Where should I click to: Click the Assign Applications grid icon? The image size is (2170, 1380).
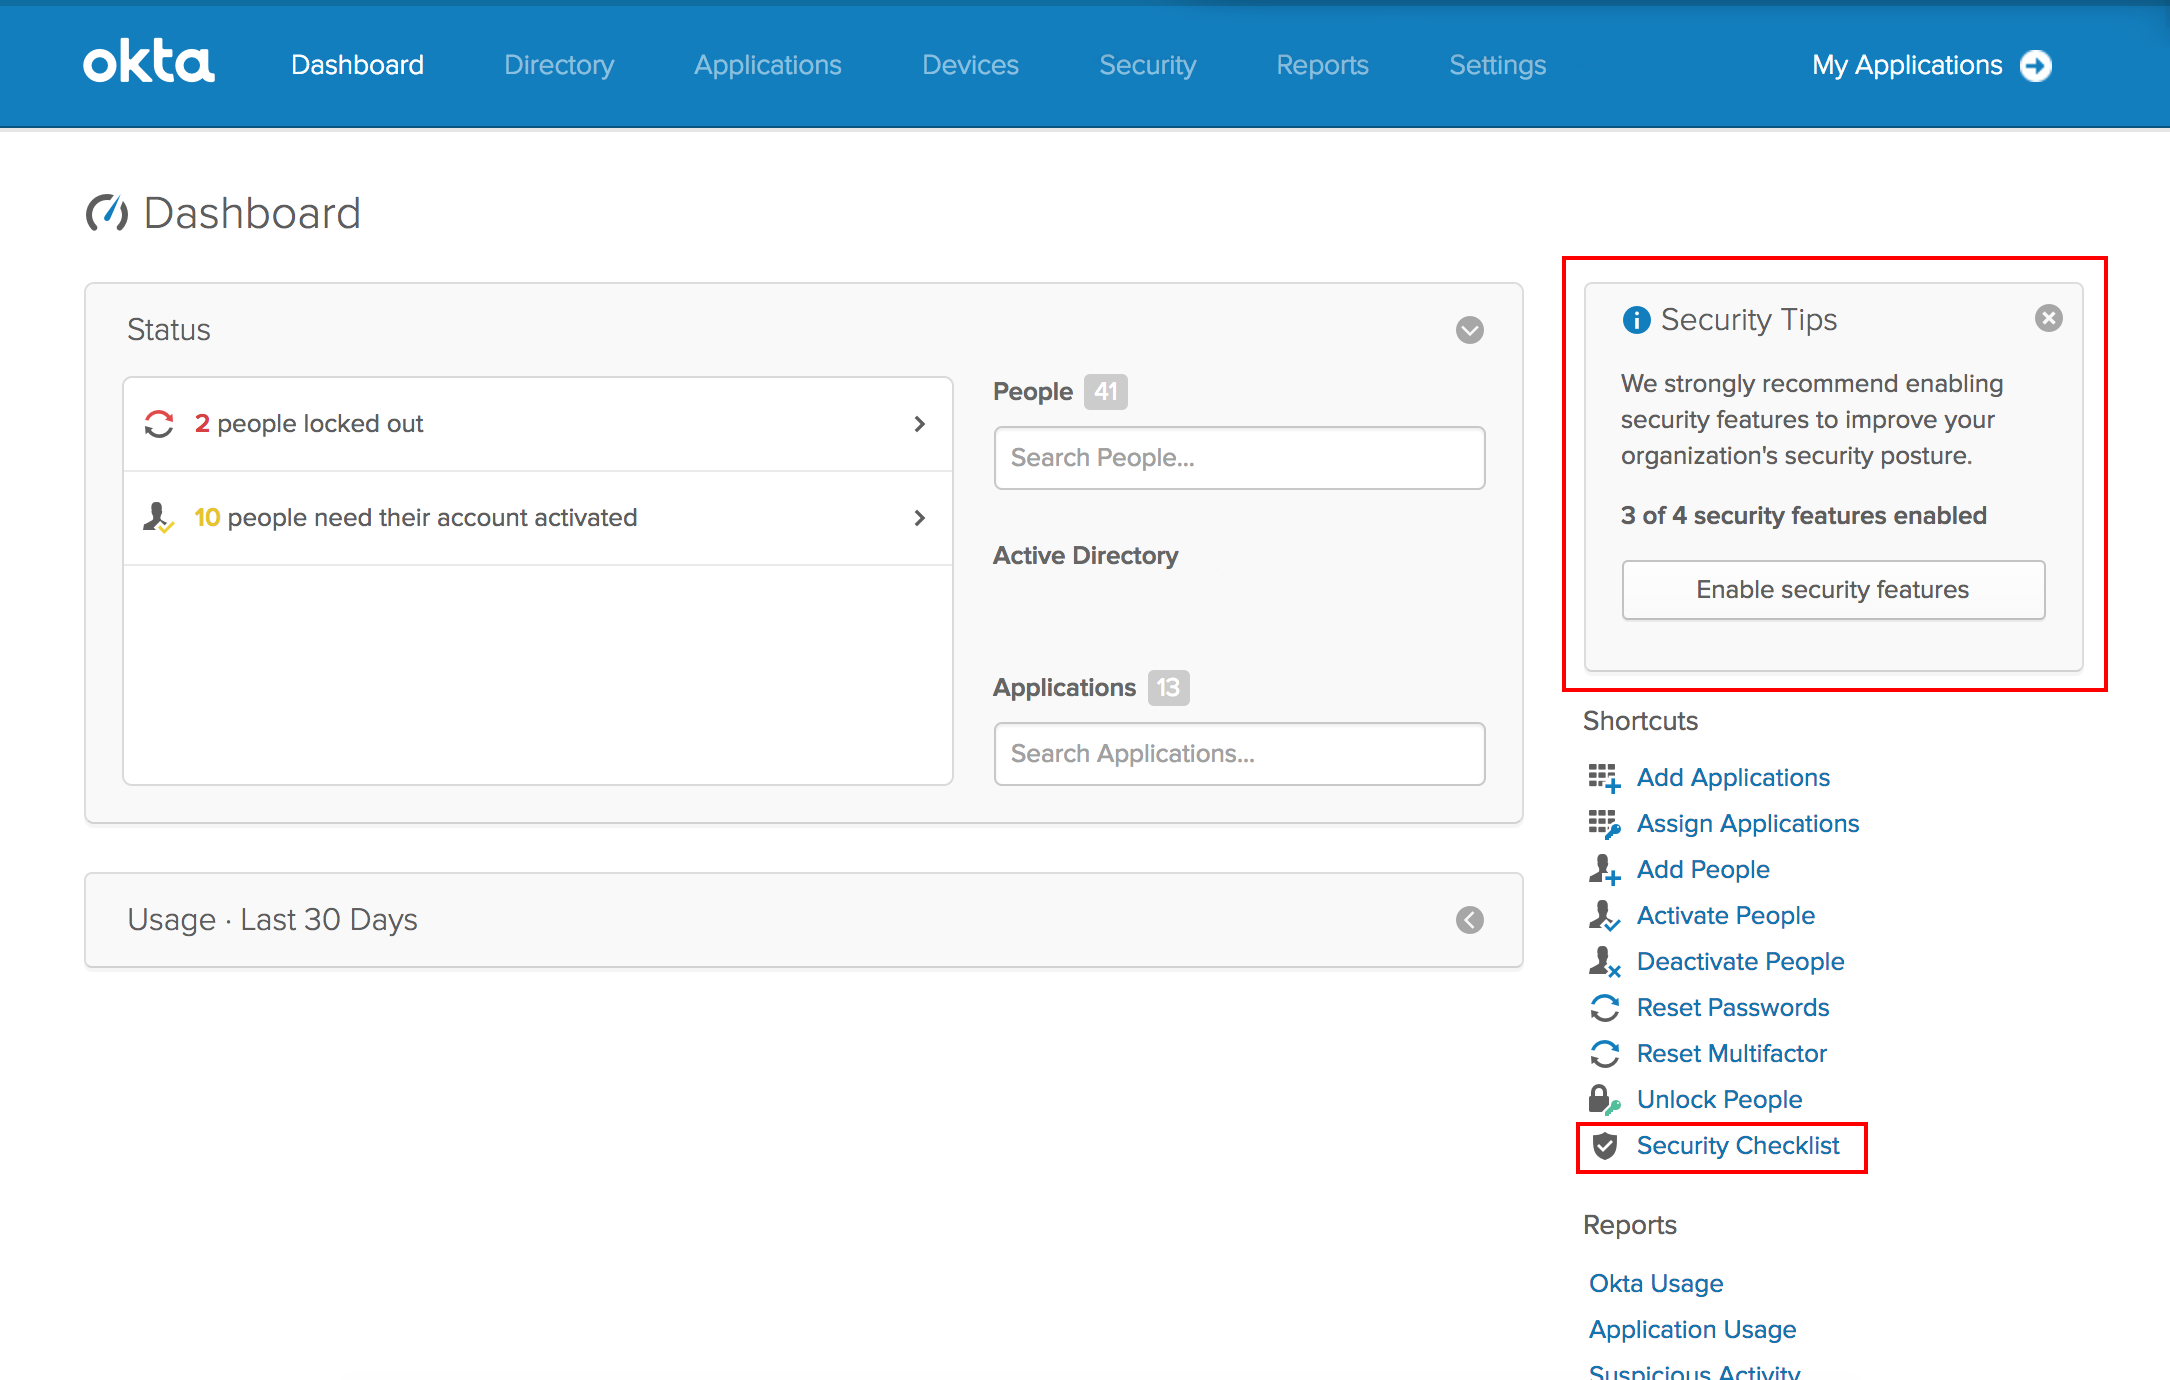tap(1604, 824)
